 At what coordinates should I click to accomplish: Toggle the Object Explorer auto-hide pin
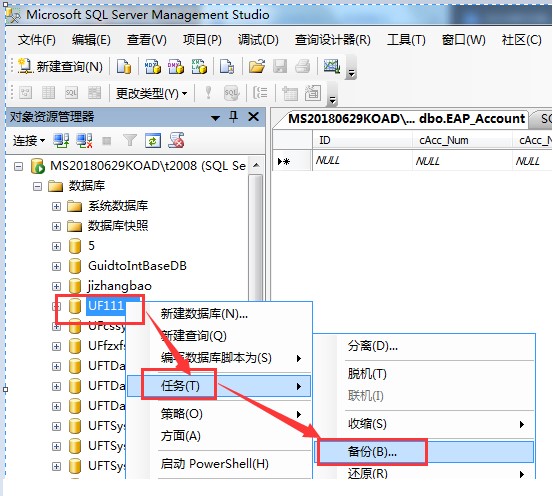click(x=233, y=116)
